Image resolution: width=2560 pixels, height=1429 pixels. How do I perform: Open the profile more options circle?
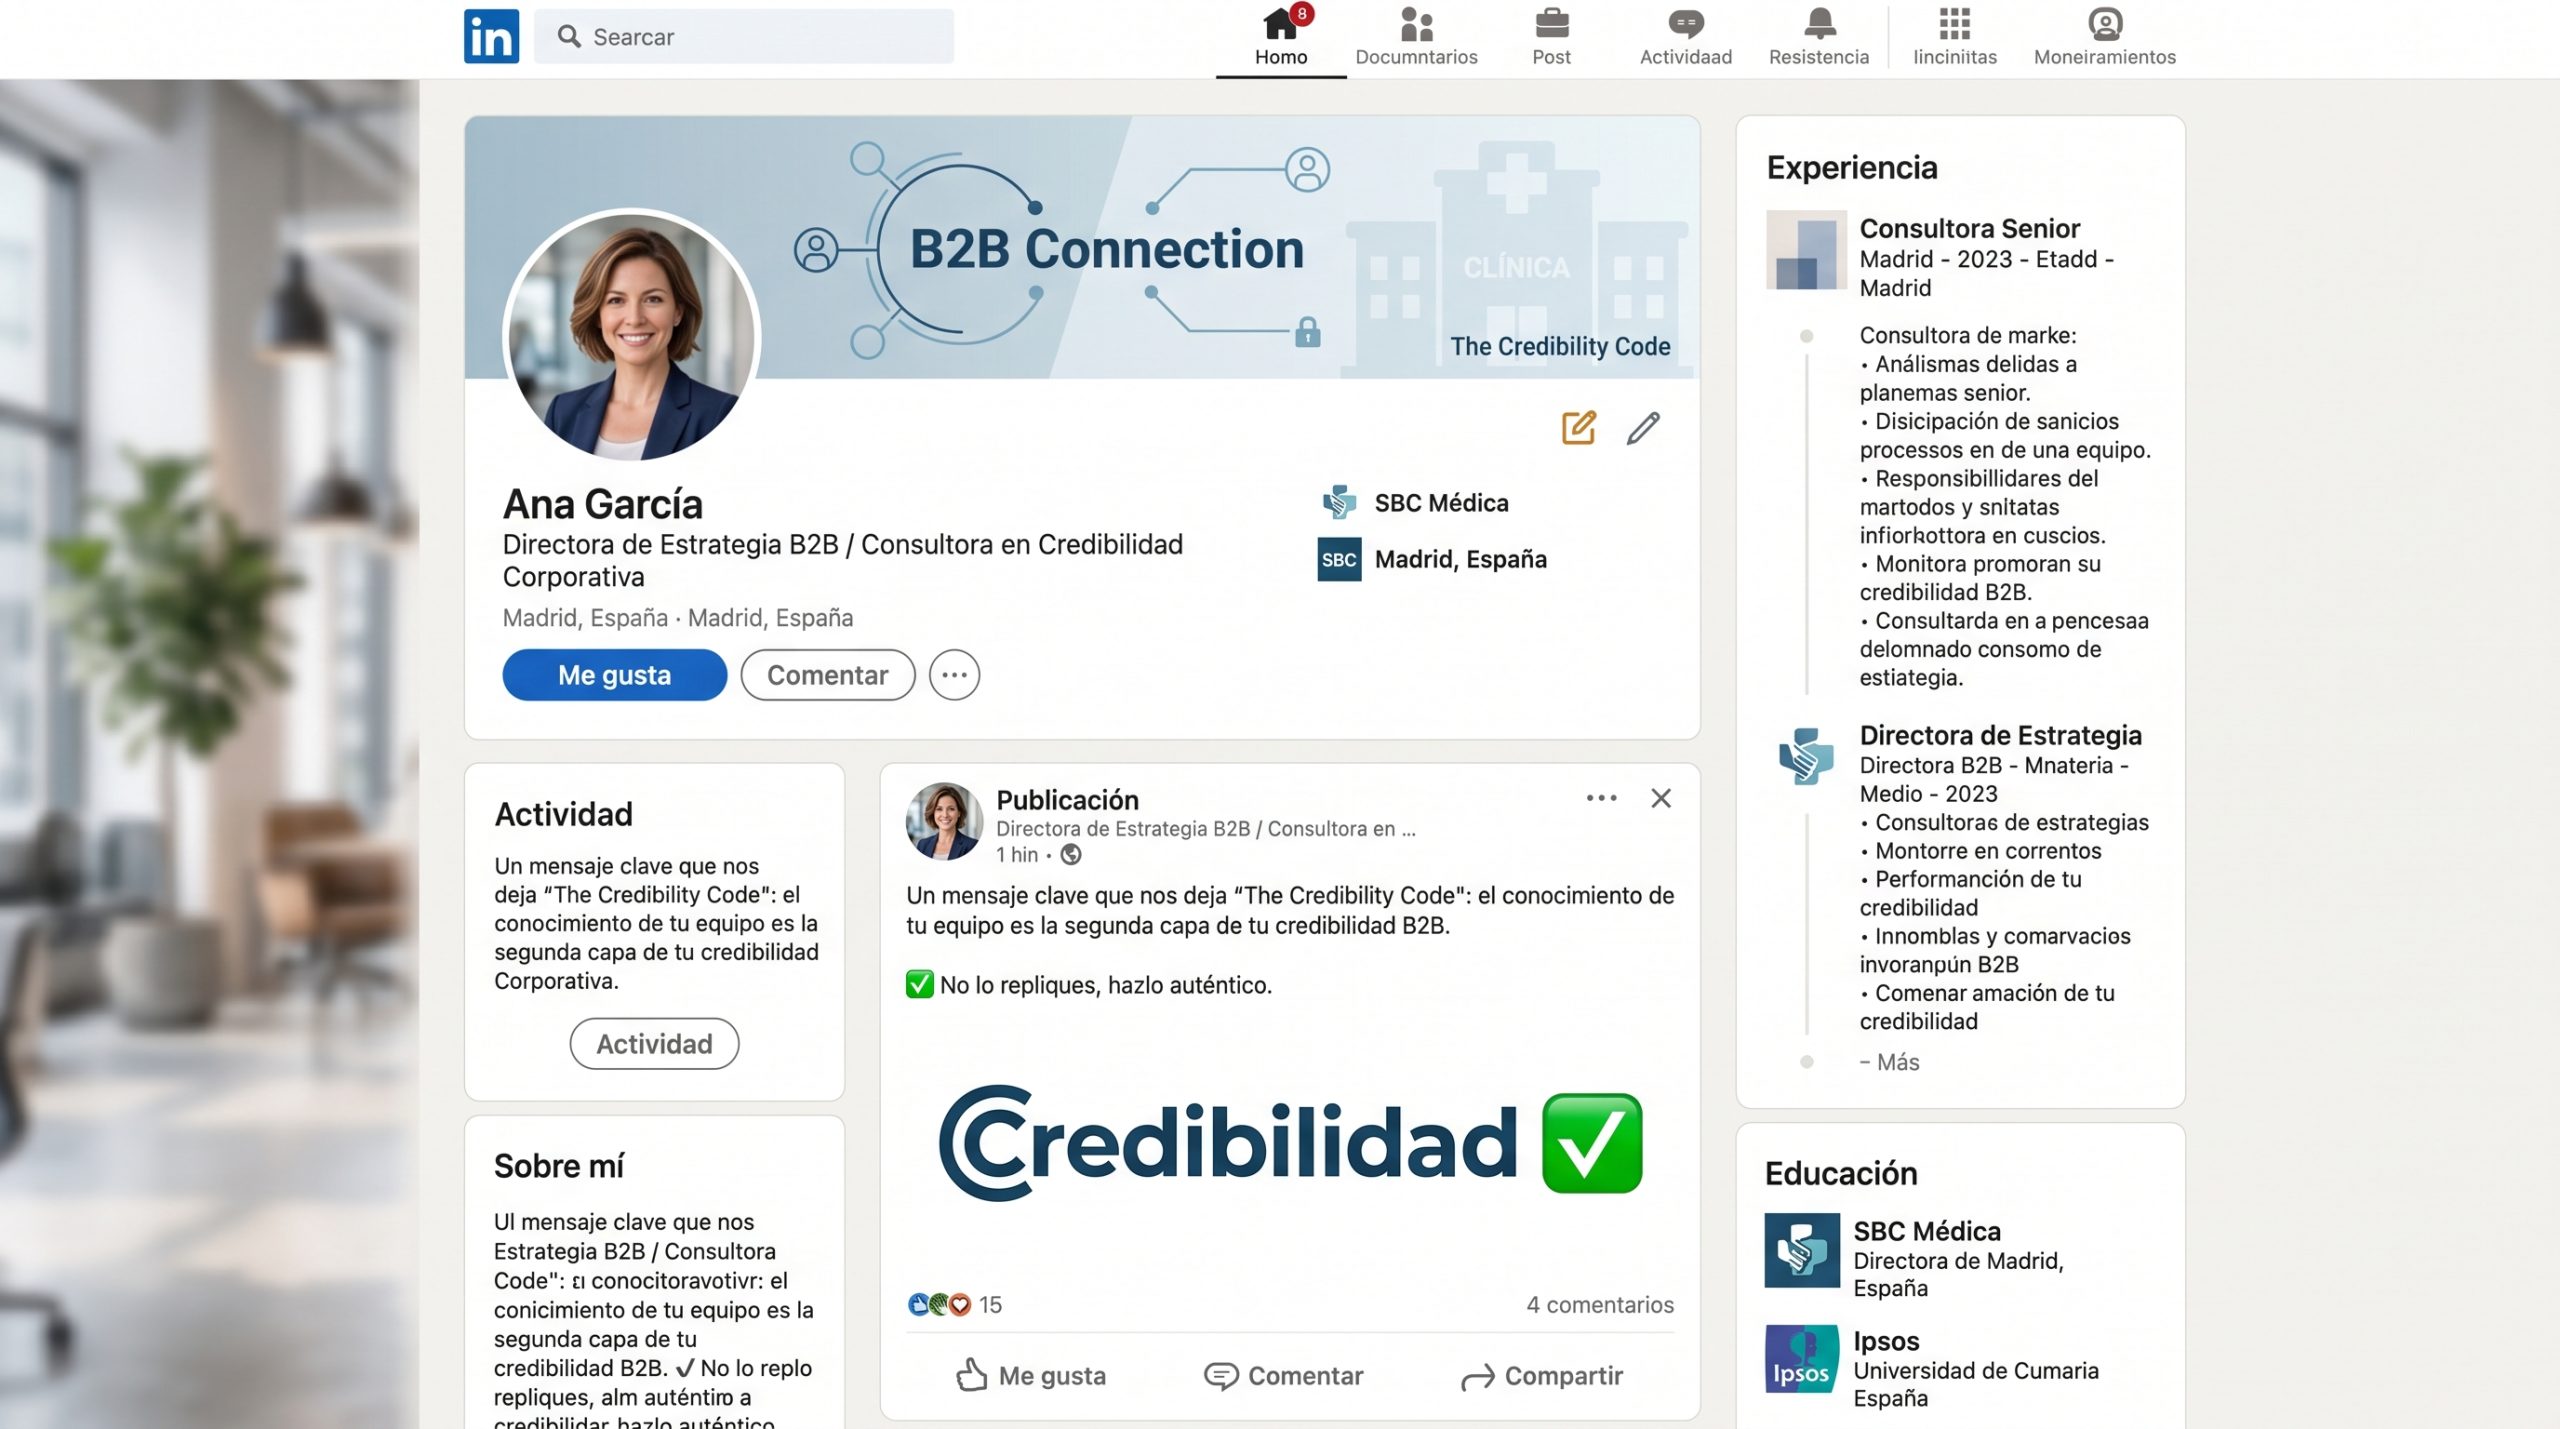[x=954, y=675]
